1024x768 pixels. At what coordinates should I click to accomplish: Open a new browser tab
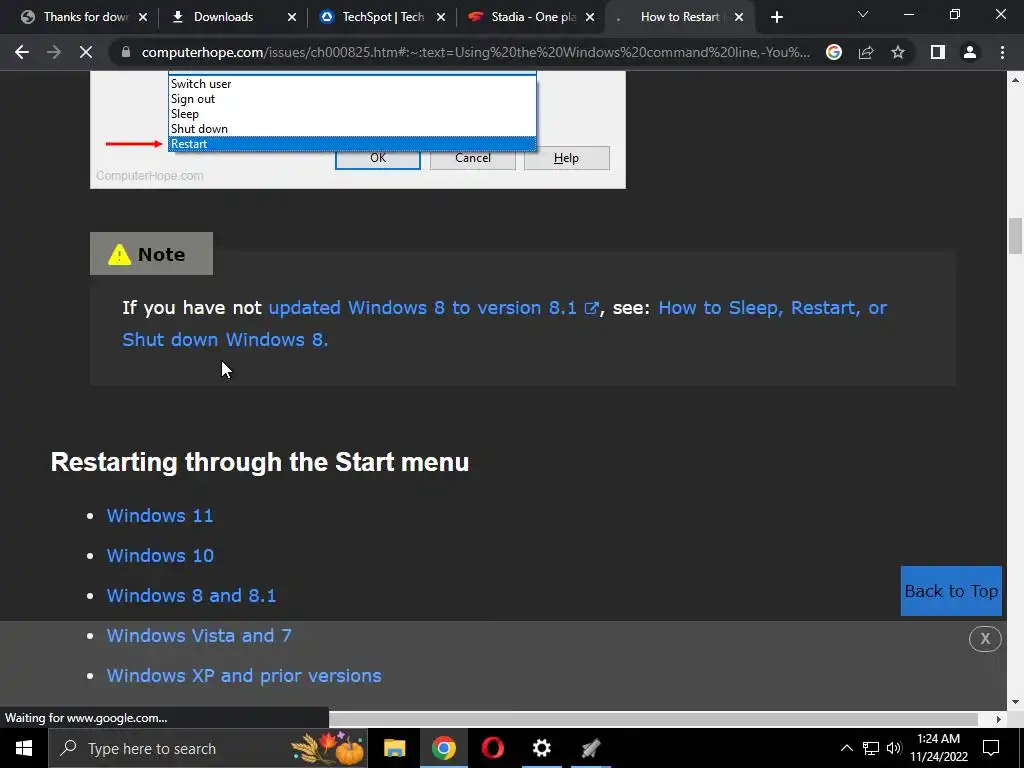tap(776, 17)
